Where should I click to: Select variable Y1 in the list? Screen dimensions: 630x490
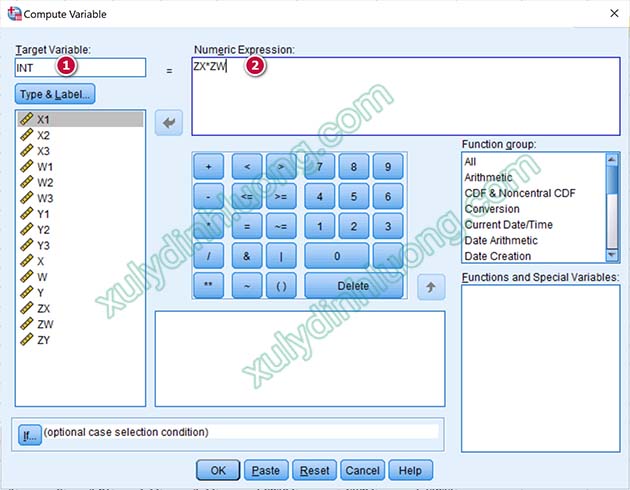point(80,214)
